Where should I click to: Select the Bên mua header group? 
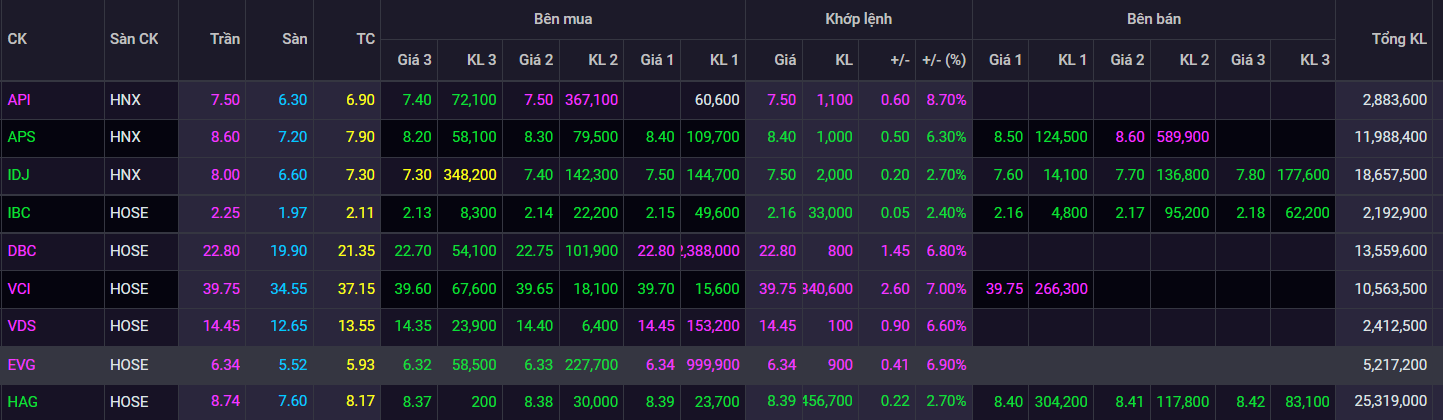click(x=562, y=19)
